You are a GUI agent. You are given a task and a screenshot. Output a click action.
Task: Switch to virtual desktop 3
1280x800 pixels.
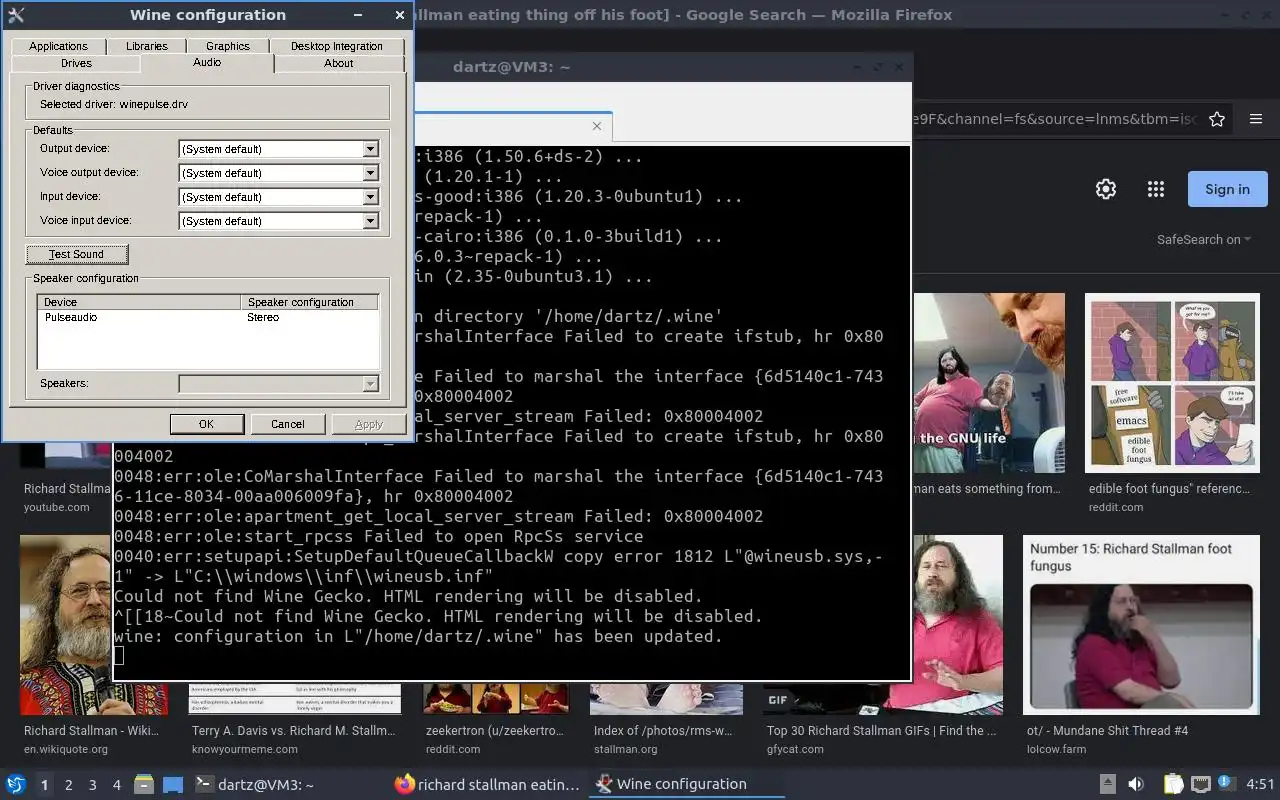pos(93,785)
